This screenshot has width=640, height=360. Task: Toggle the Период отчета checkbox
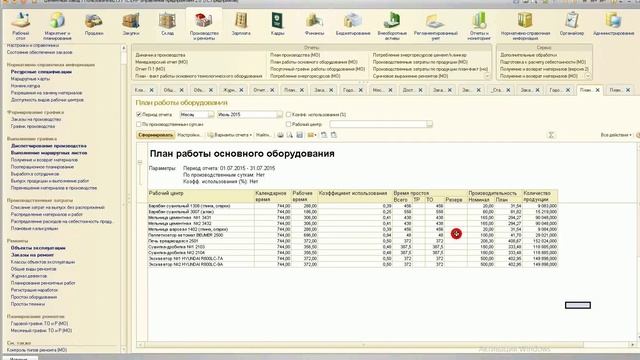click(139, 115)
